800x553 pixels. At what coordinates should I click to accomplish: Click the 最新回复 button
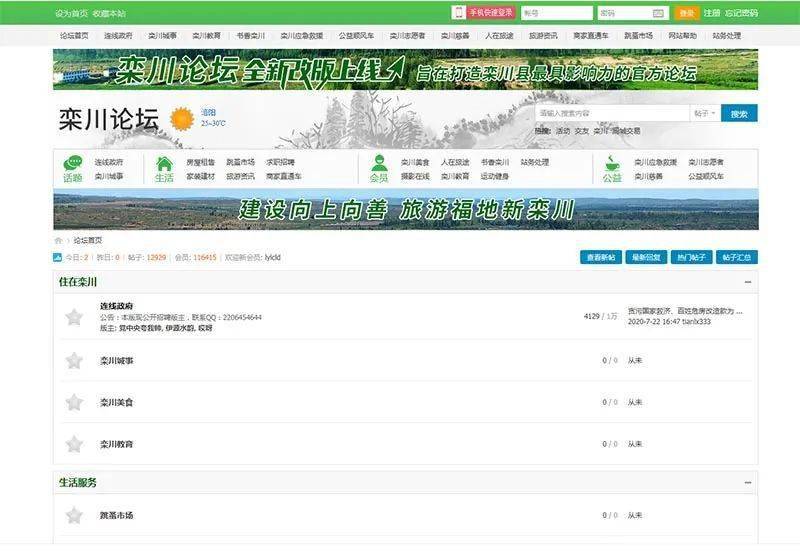[646, 258]
